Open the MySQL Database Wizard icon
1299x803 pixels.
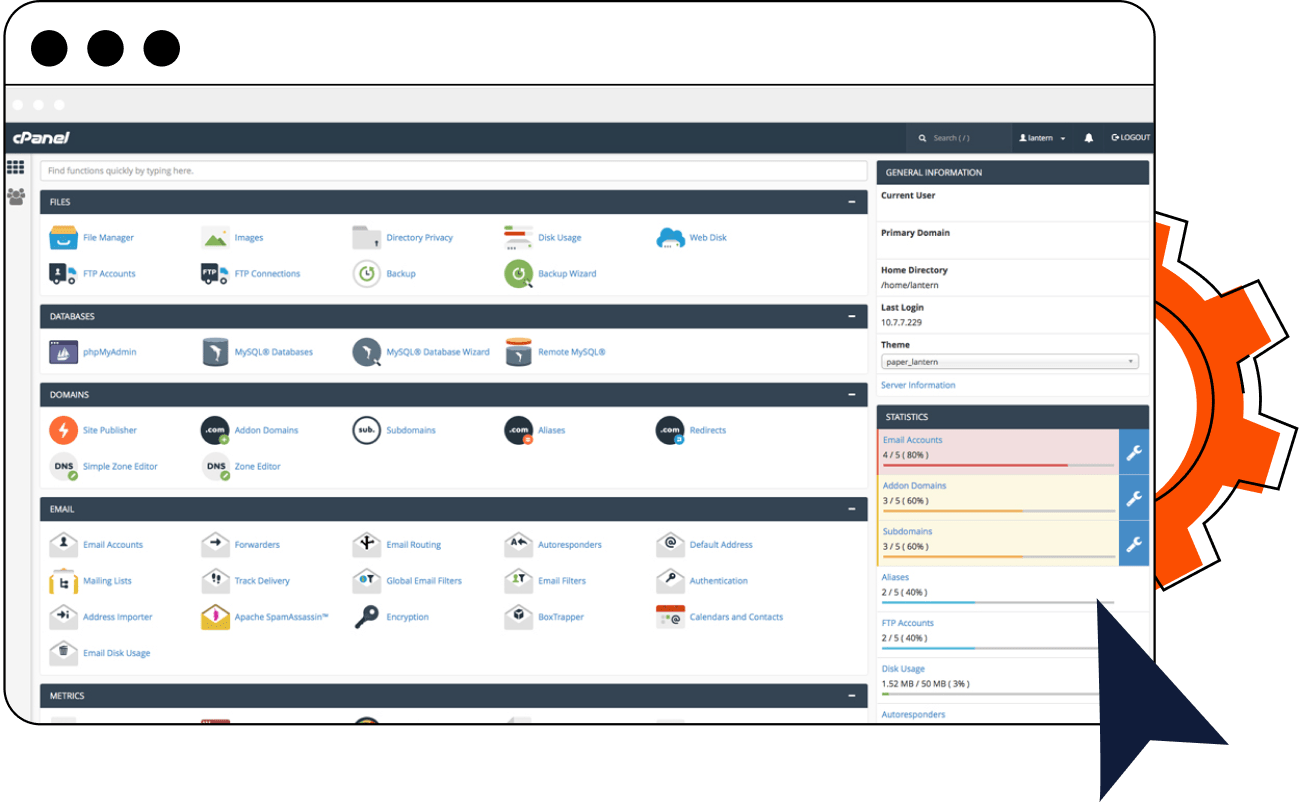pos(367,352)
